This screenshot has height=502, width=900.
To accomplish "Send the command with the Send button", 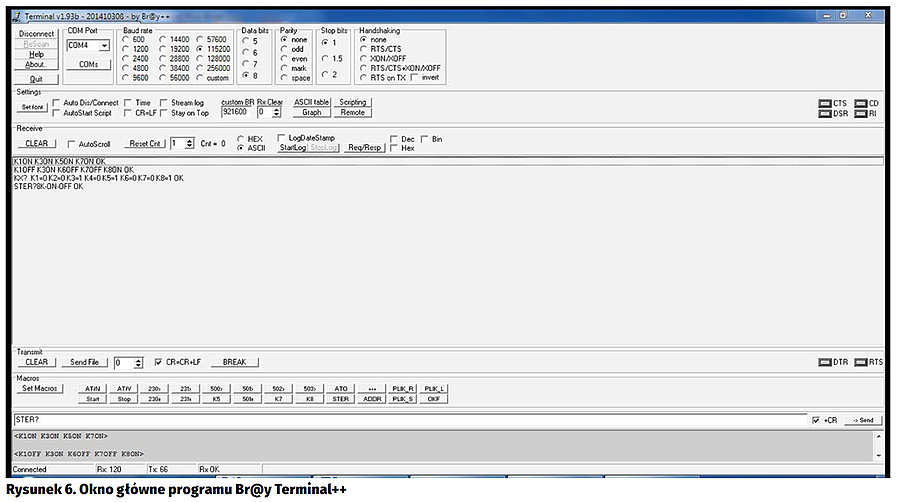I will point(863,420).
